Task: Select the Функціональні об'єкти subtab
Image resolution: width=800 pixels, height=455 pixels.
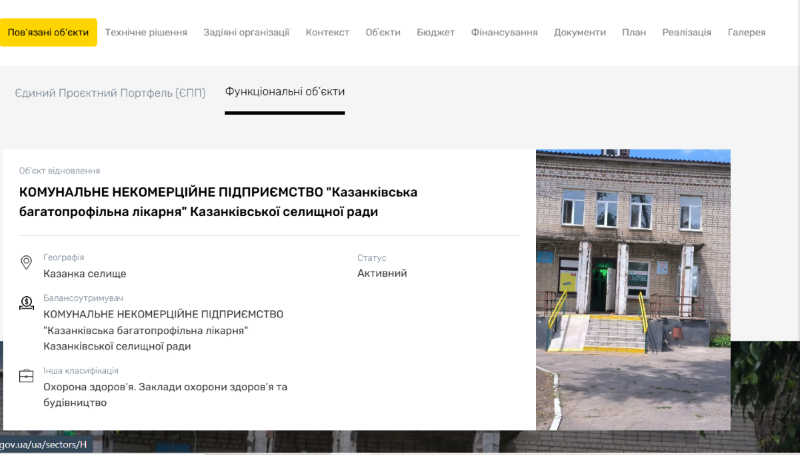Action: tap(285, 92)
